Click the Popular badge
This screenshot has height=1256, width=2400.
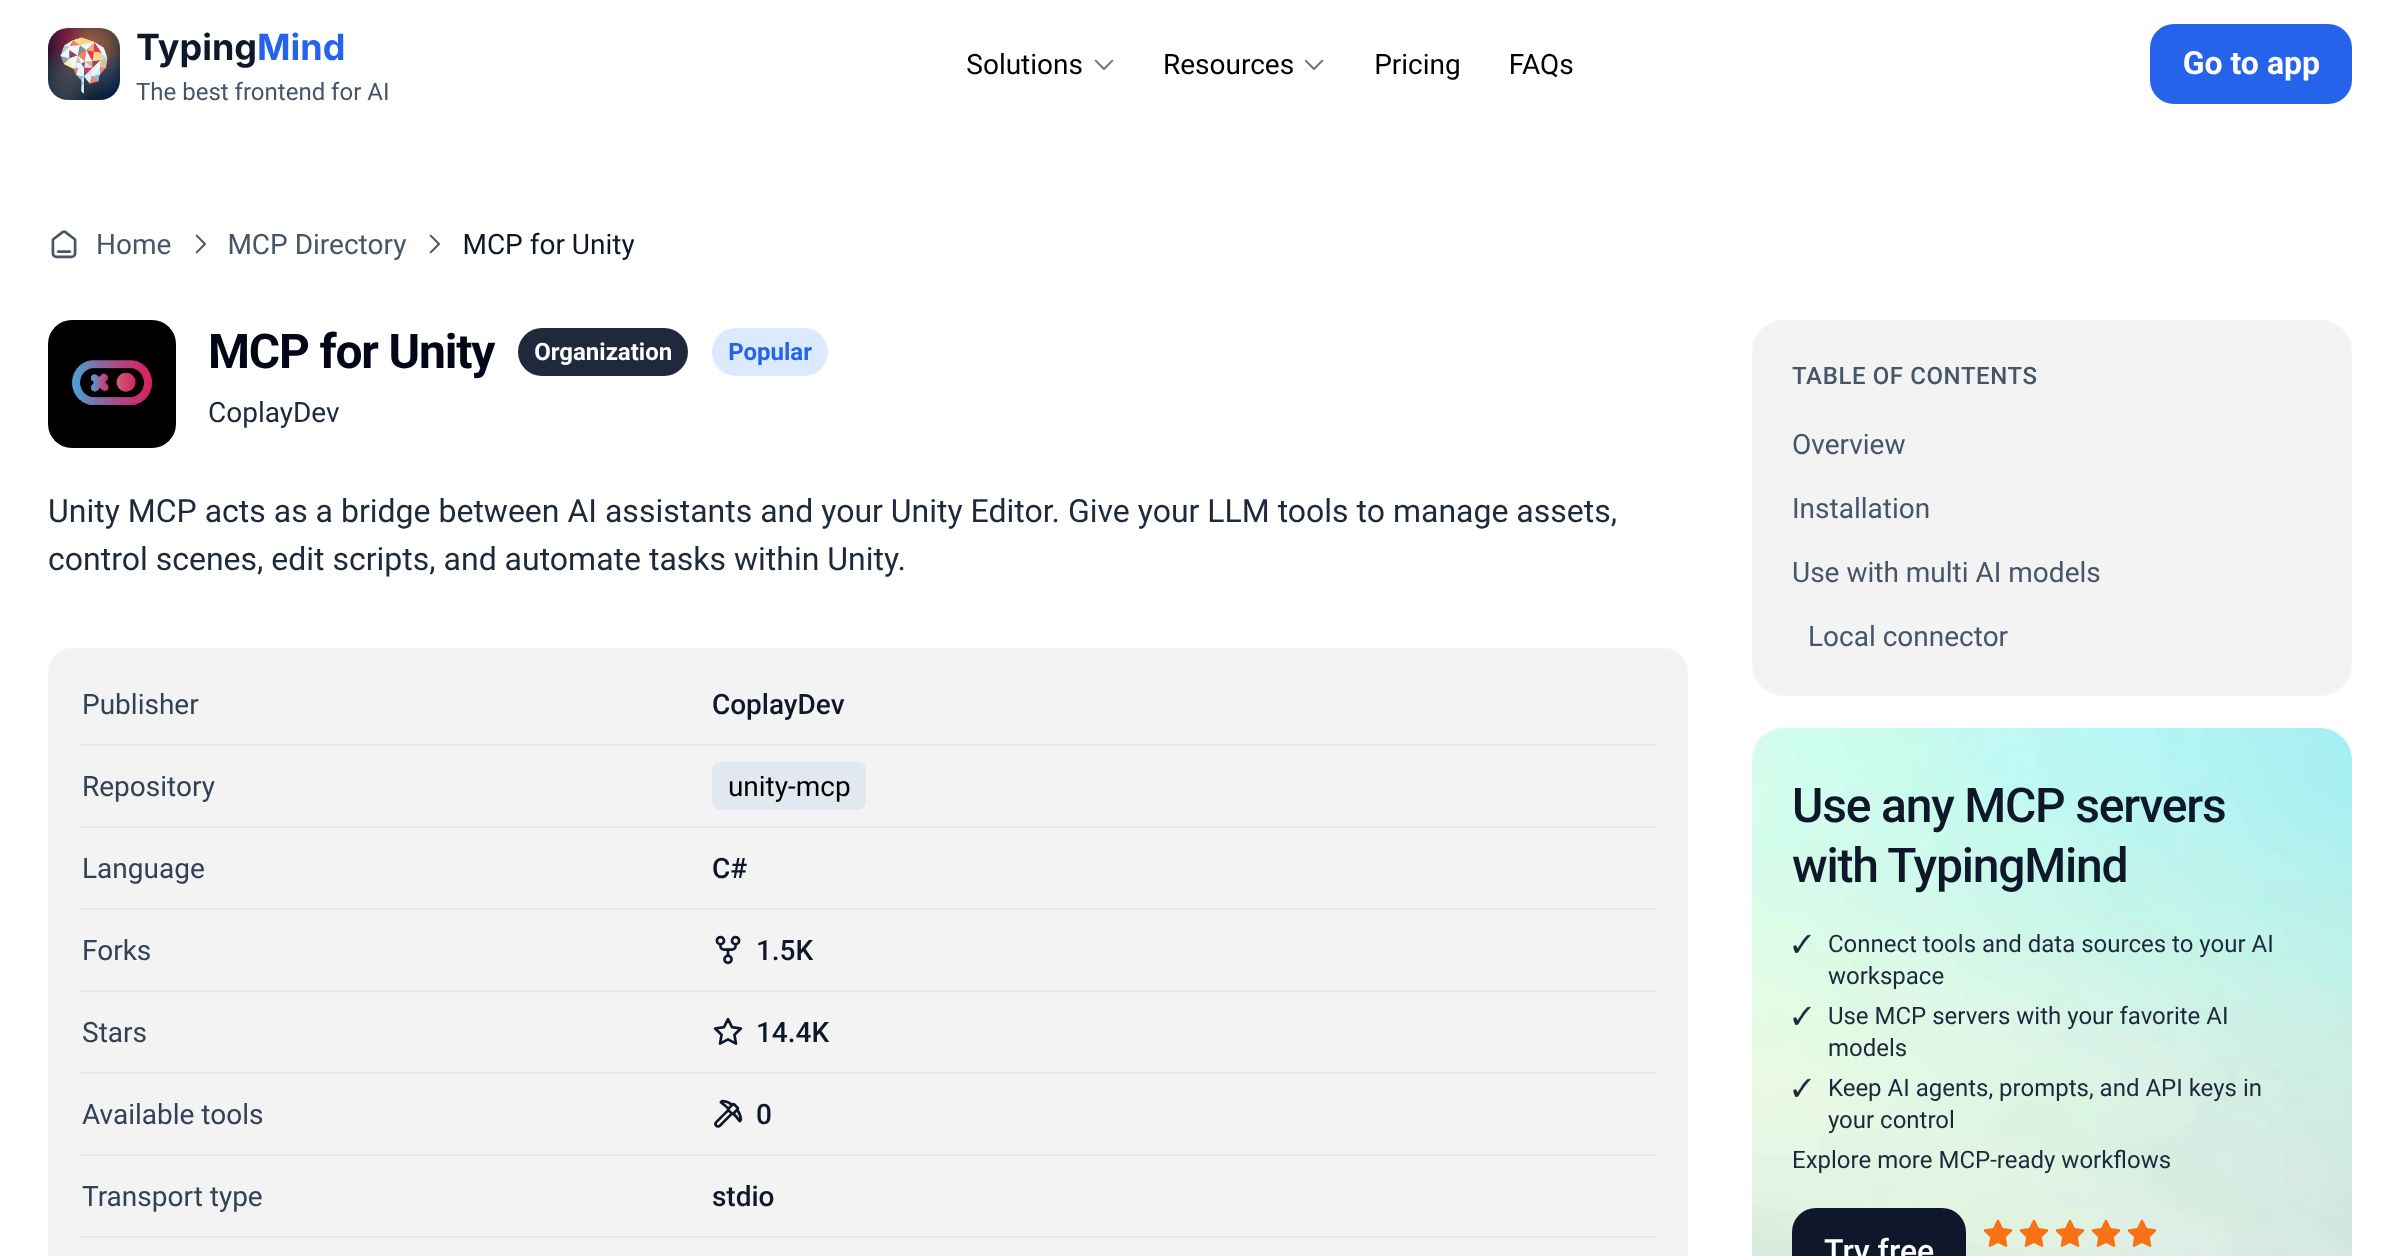(x=770, y=352)
